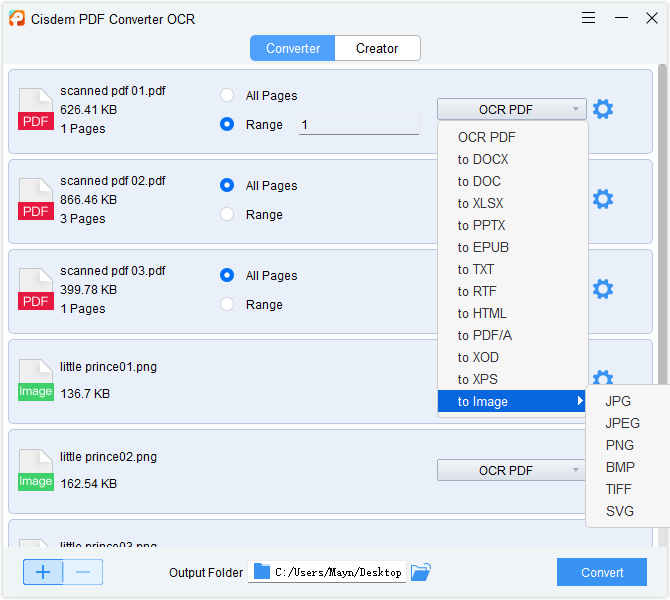
Task: Click the 162.54 KB file size text
Action: pyautogui.click(x=88, y=483)
